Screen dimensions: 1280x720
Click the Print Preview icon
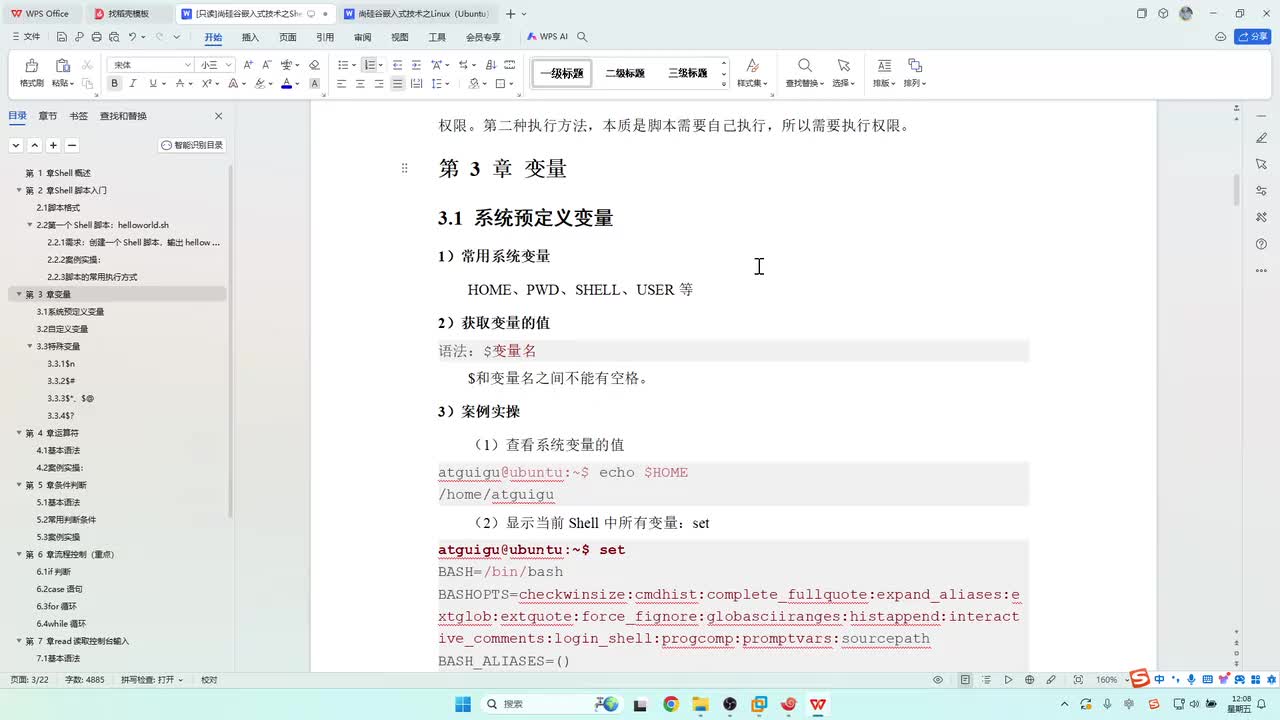pos(113,37)
